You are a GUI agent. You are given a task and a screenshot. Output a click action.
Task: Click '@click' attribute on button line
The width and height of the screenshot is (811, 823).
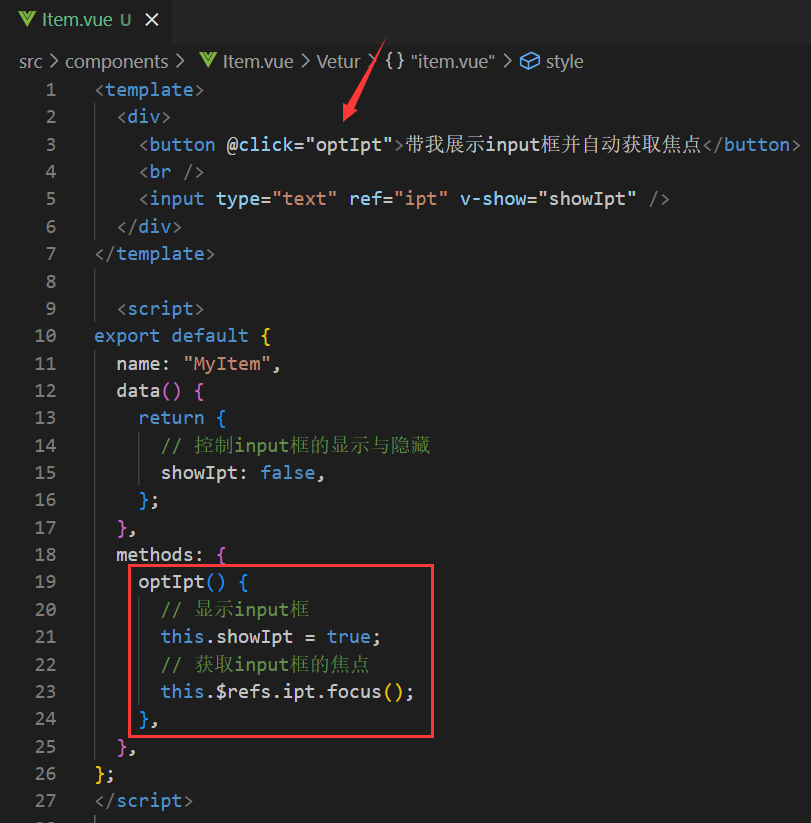[x=260, y=145]
